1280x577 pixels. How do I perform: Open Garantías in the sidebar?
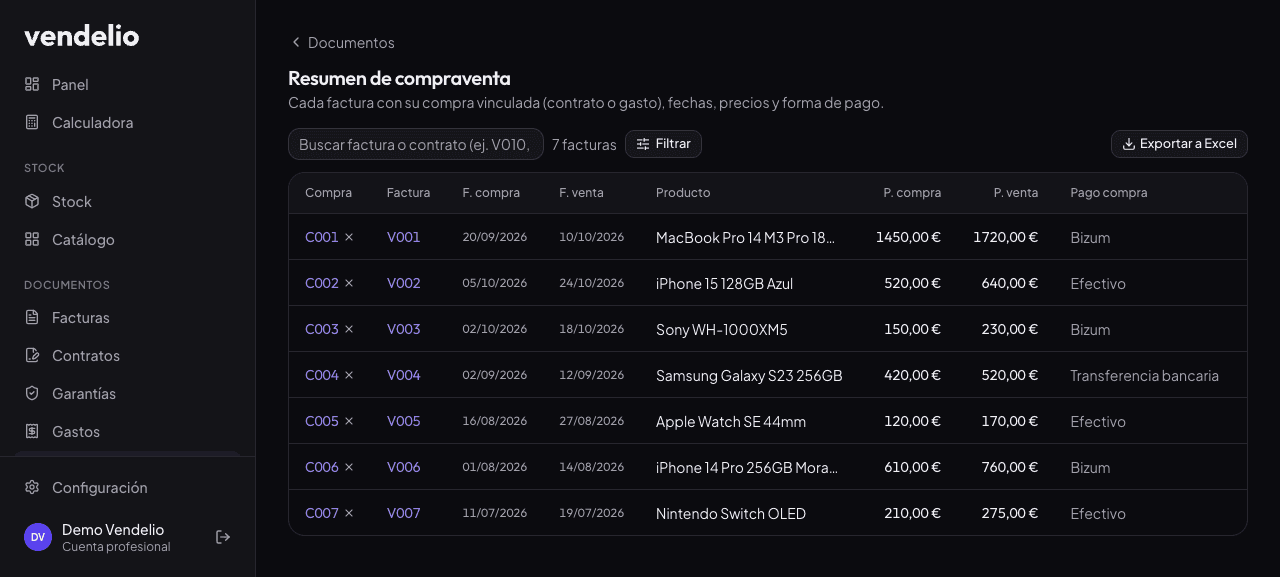click(x=128, y=393)
